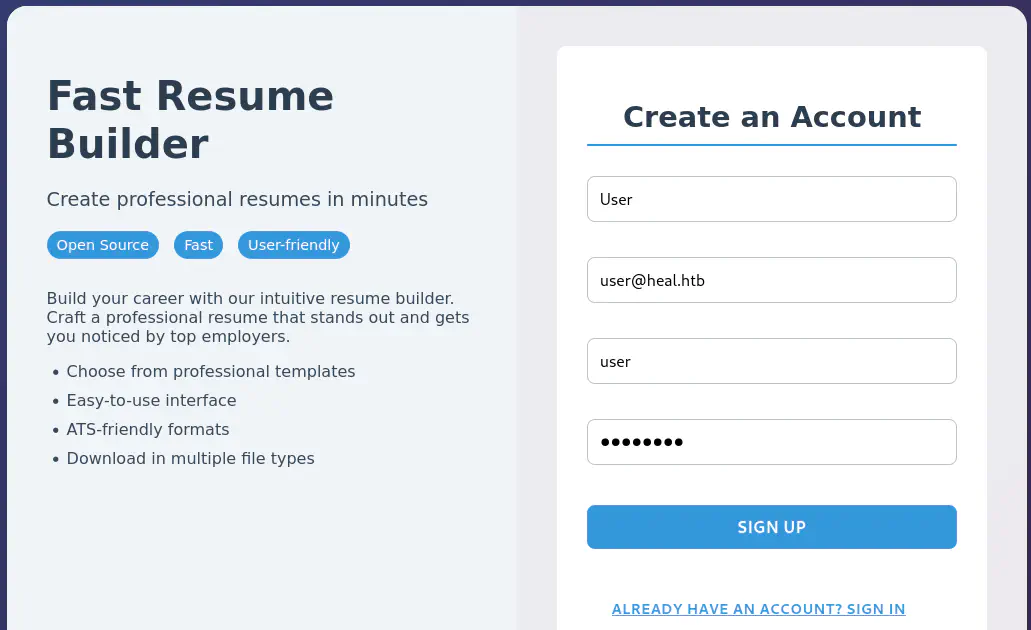The image size is (1031, 630).
Task: Click the SIGN UP button
Action: point(771,527)
